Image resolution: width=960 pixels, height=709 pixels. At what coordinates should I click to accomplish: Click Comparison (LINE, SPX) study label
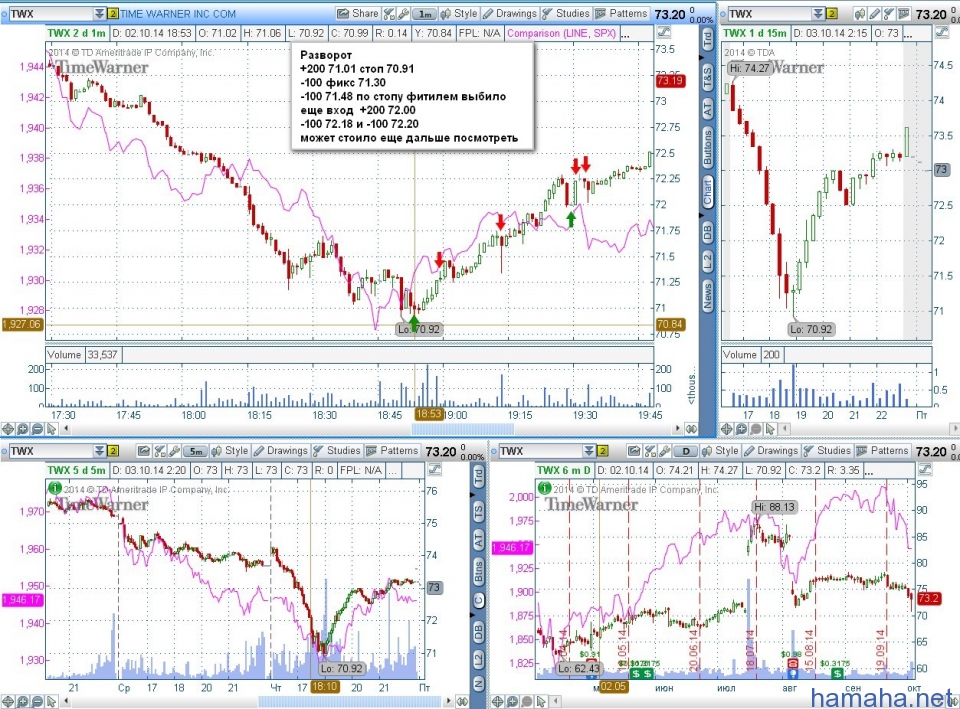click(x=561, y=33)
